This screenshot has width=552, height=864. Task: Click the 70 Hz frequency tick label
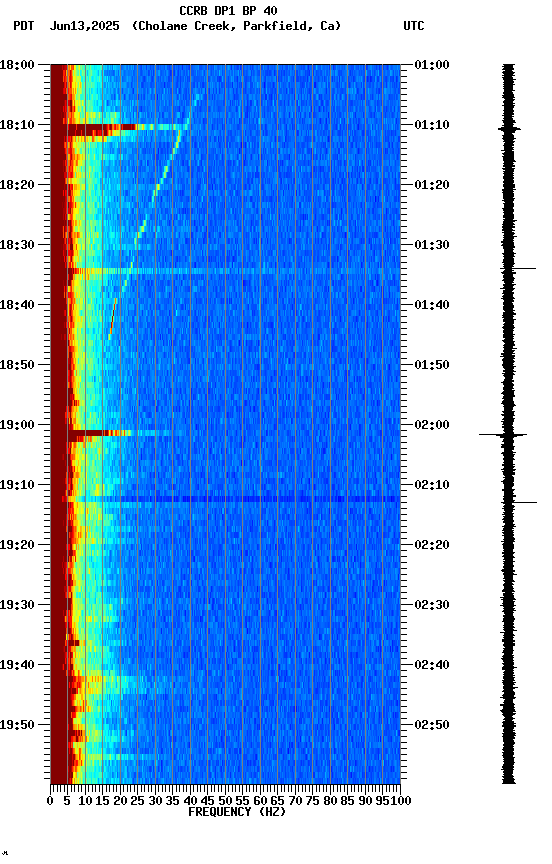(295, 801)
